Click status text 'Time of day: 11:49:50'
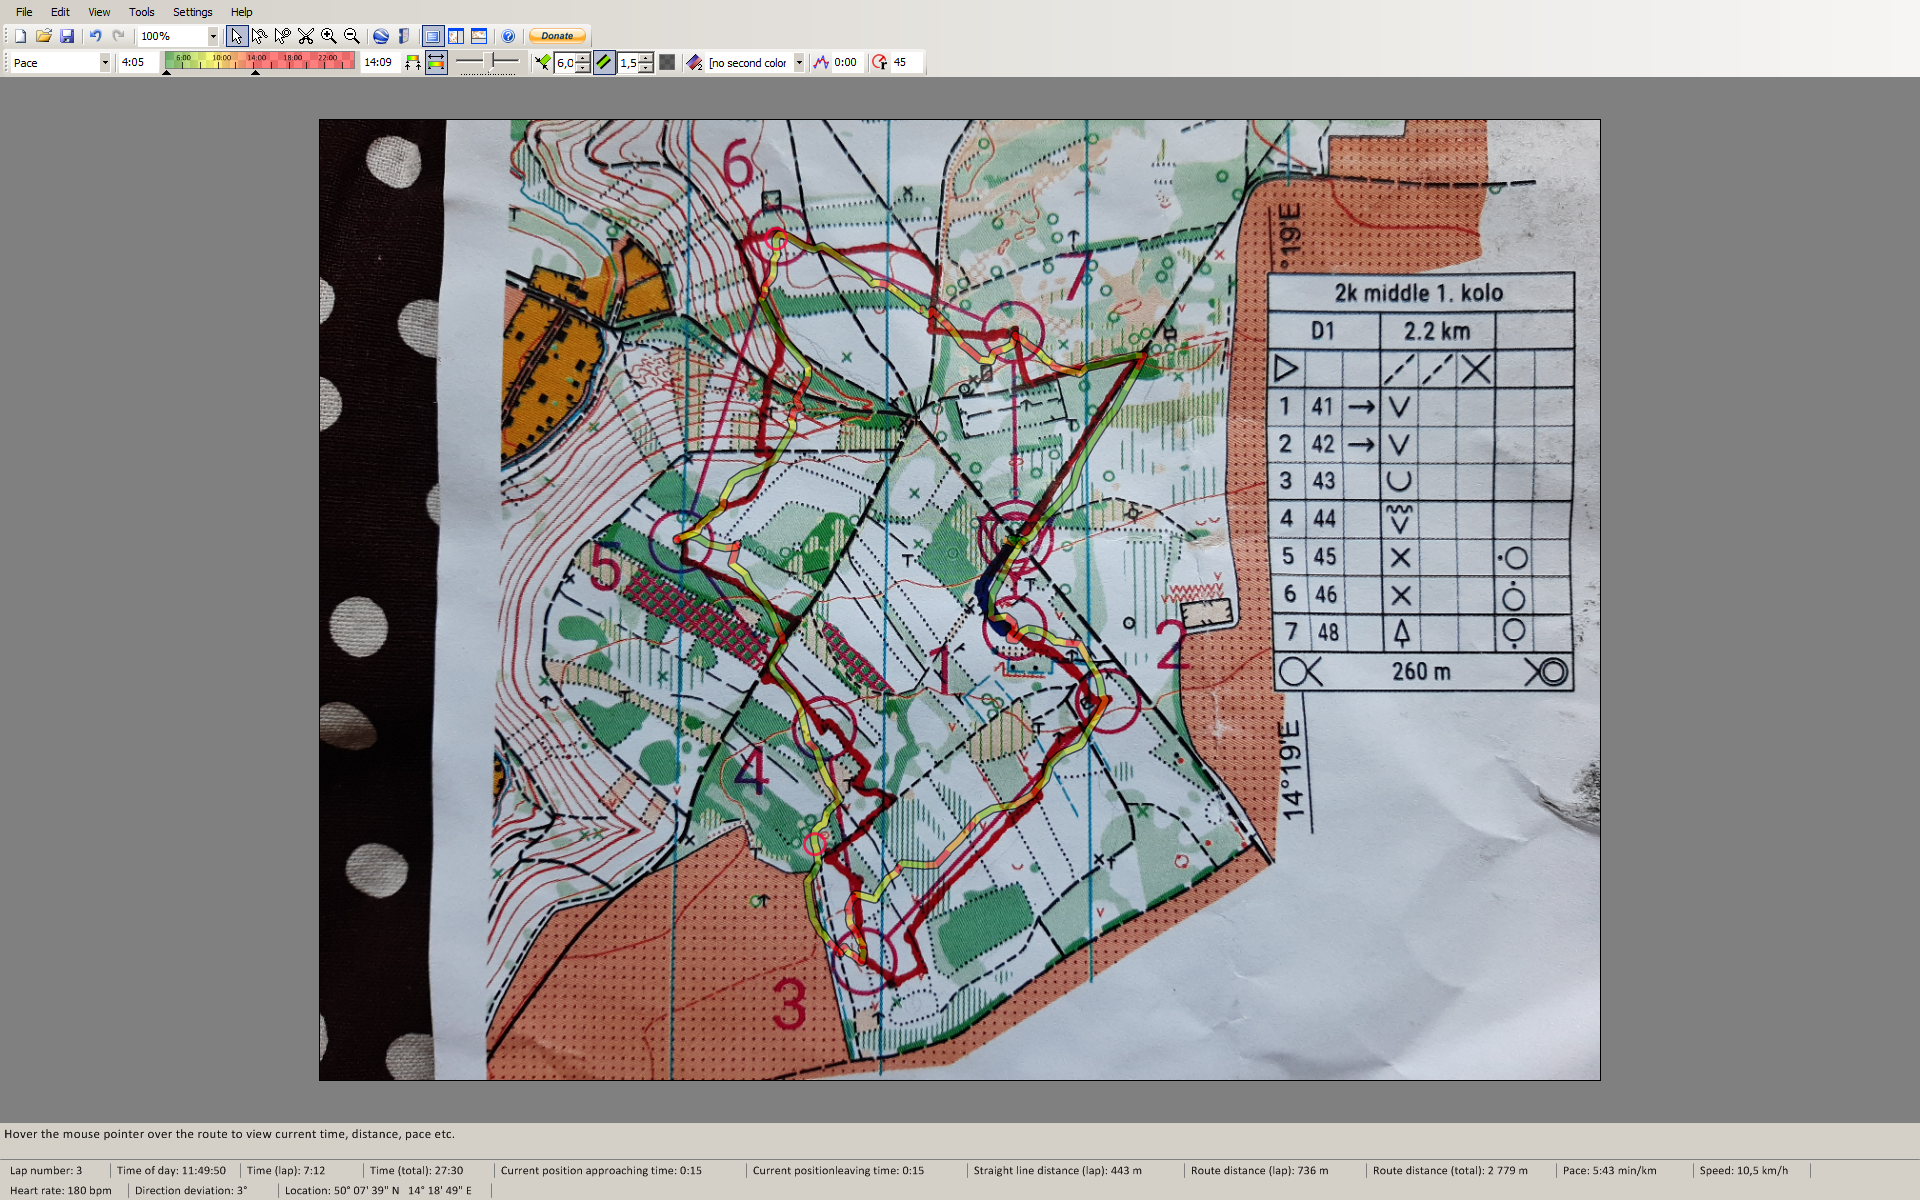Screen dimensions: 1920x1200 coord(171,1170)
